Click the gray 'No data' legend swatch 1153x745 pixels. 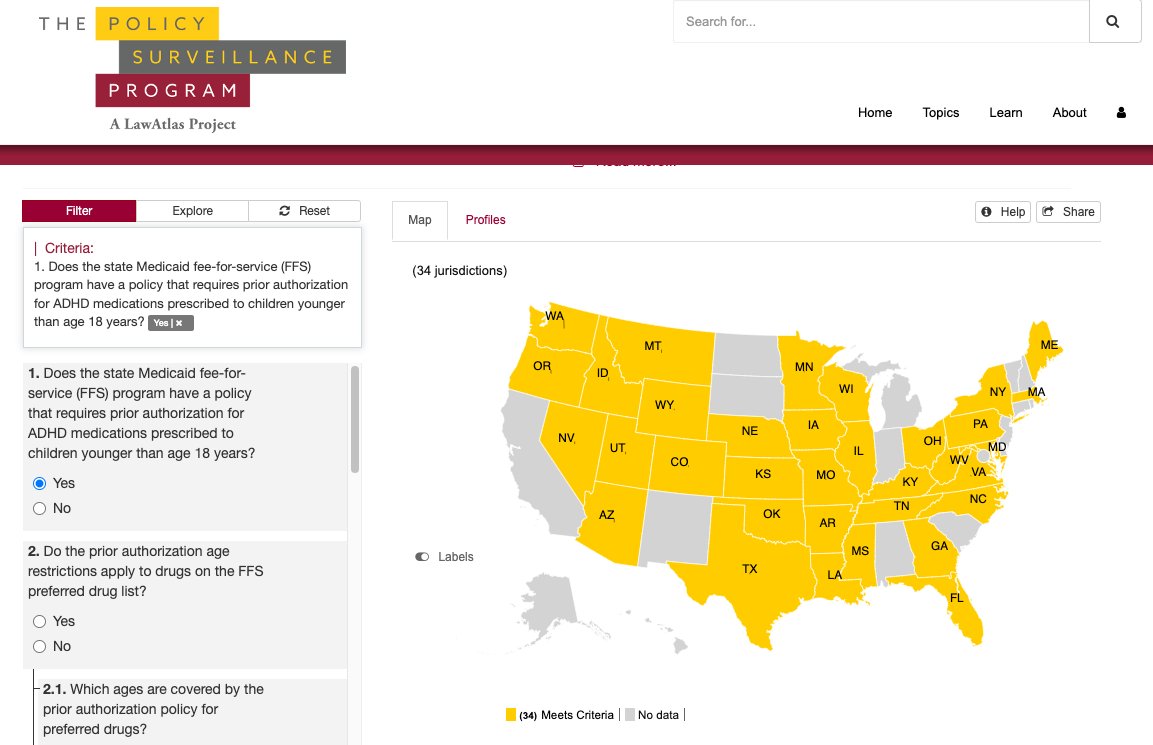[629, 715]
